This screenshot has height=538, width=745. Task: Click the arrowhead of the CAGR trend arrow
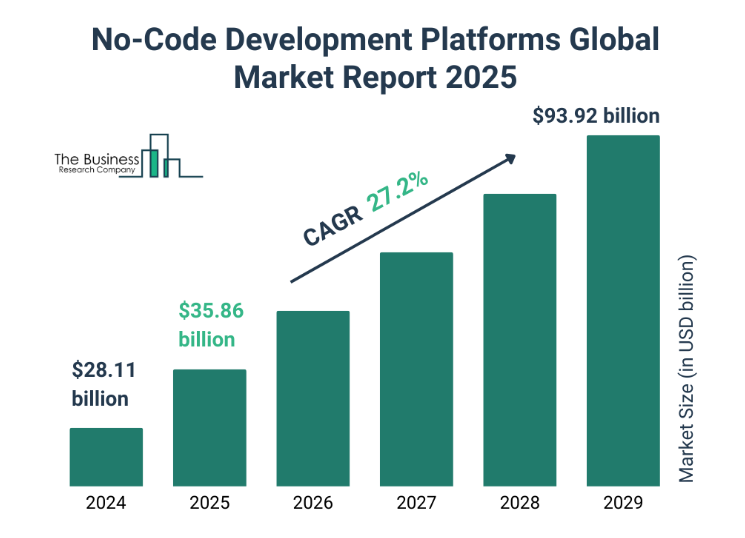coord(510,159)
